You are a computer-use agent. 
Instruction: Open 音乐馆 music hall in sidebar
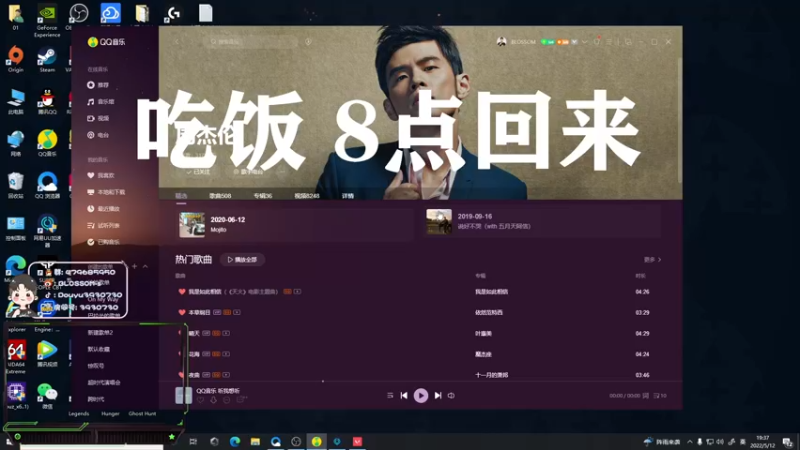[x=101, y=102]
